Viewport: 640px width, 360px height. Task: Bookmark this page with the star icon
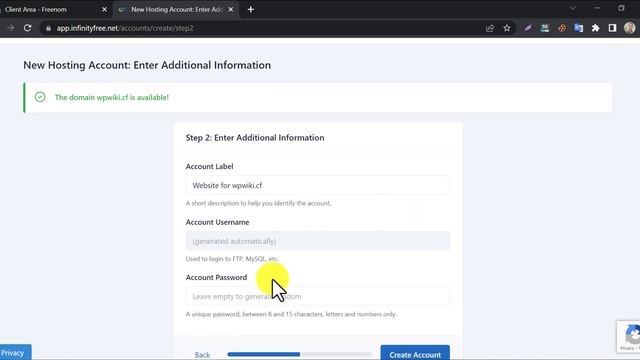507,28
